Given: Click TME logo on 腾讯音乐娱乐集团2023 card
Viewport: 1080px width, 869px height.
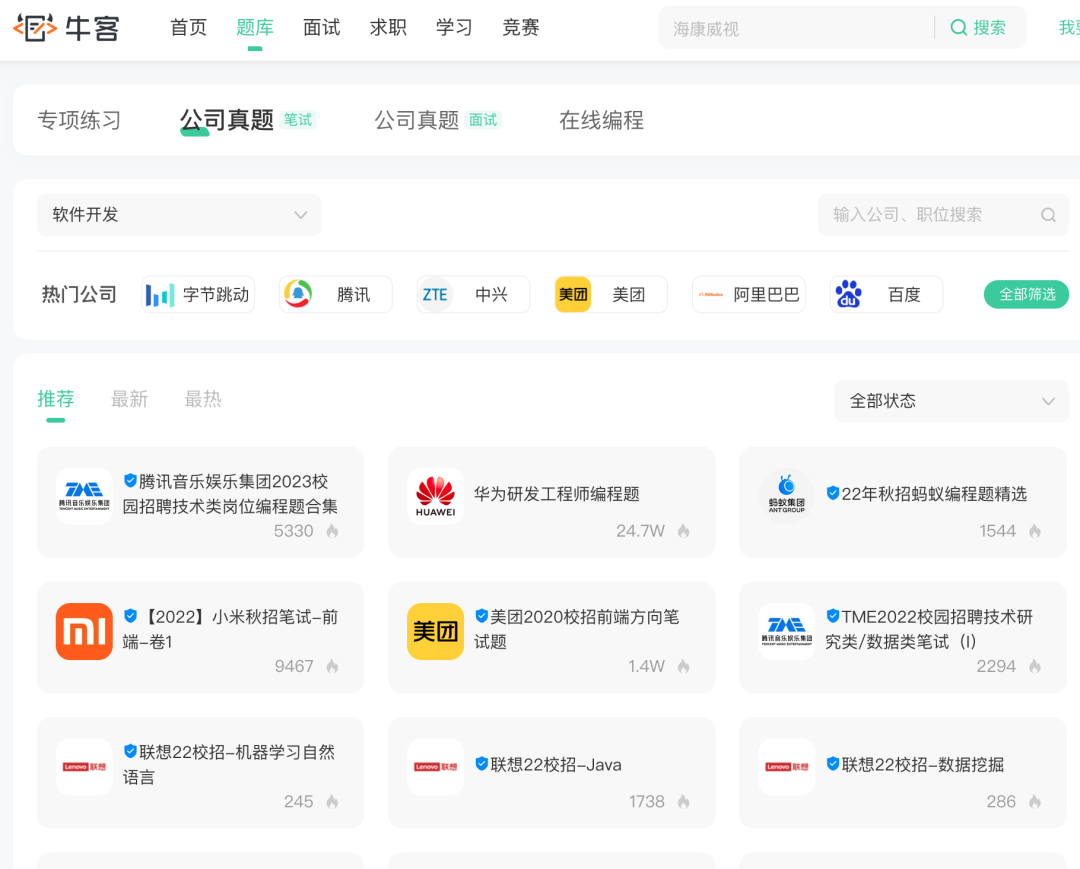Looking at the screenshot, I should 84,496.
